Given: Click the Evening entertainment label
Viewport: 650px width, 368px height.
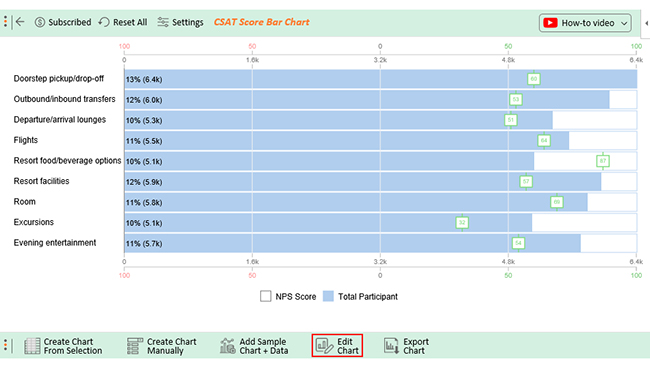Looking at the screenshot, I should coord(55,243).
